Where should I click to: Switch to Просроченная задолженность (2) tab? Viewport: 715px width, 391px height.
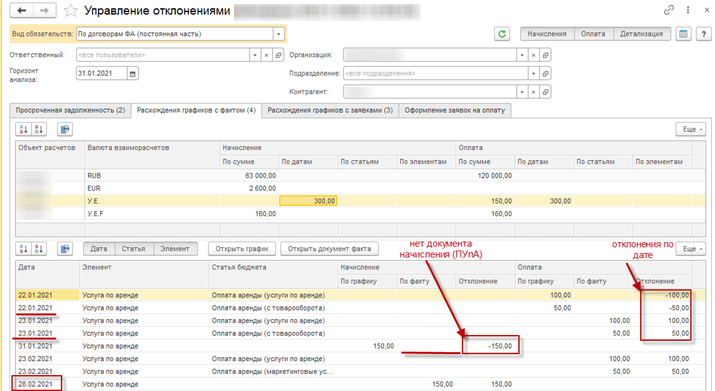[x=70, y=110]
